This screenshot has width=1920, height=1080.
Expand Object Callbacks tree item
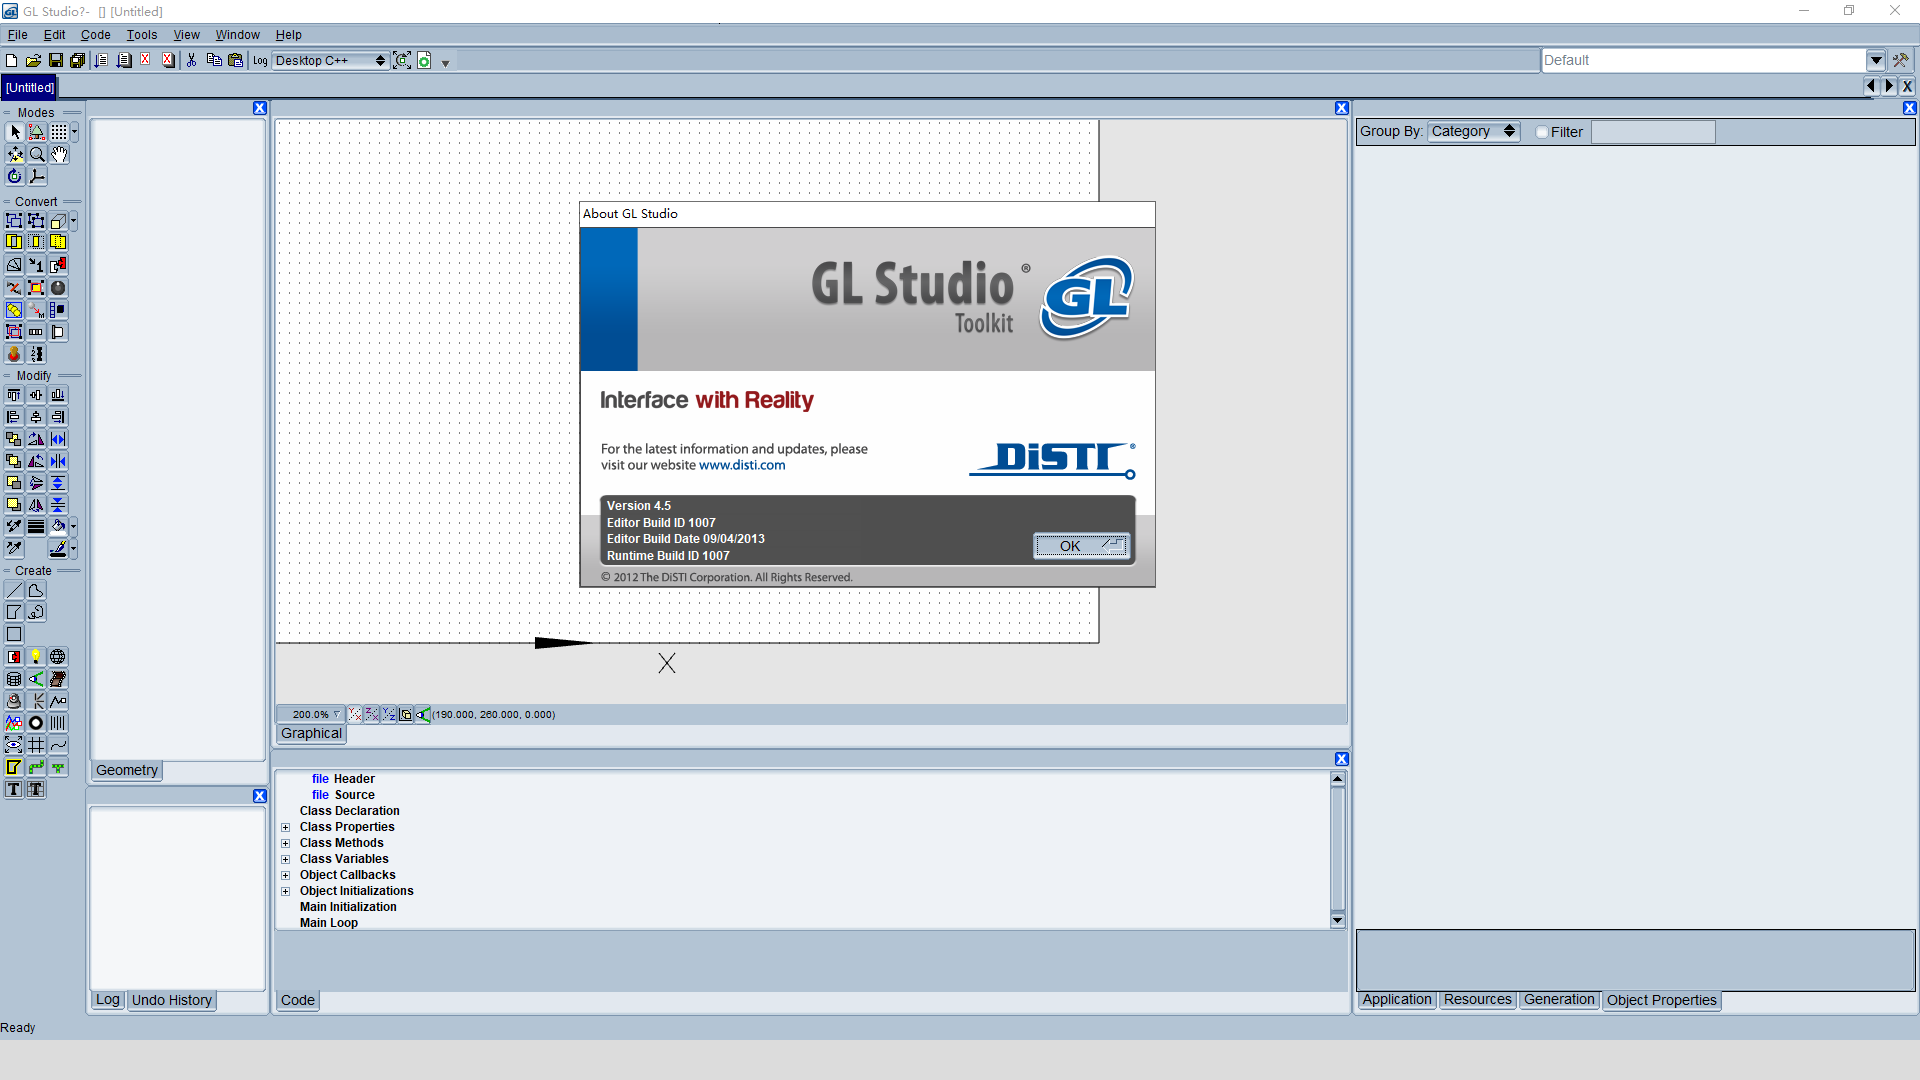pos(285,874)
